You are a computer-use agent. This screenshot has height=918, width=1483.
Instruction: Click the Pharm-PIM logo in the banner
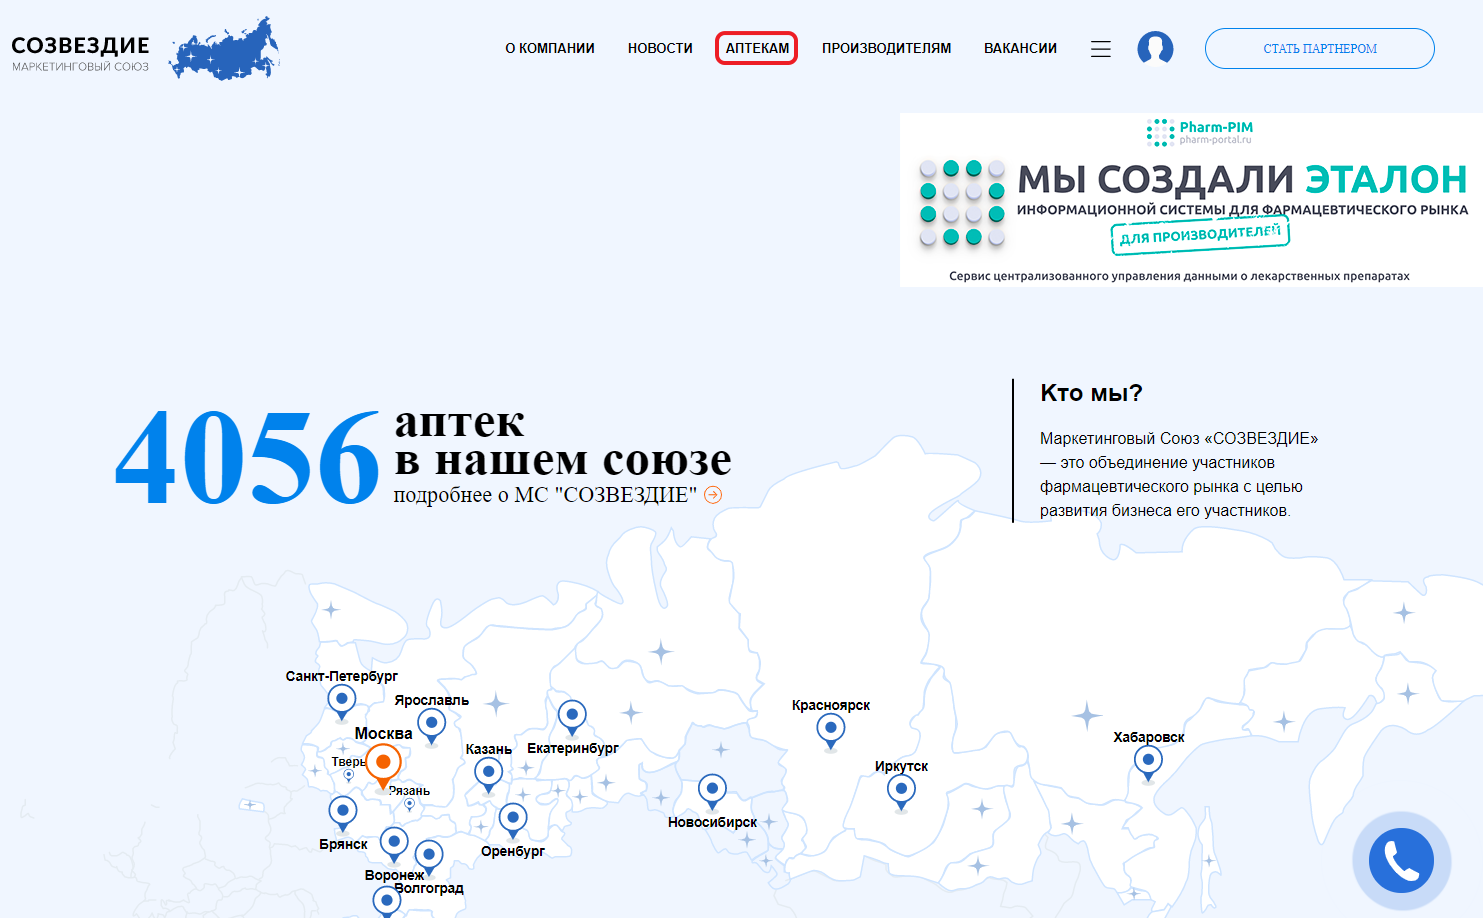point(1199,132)
